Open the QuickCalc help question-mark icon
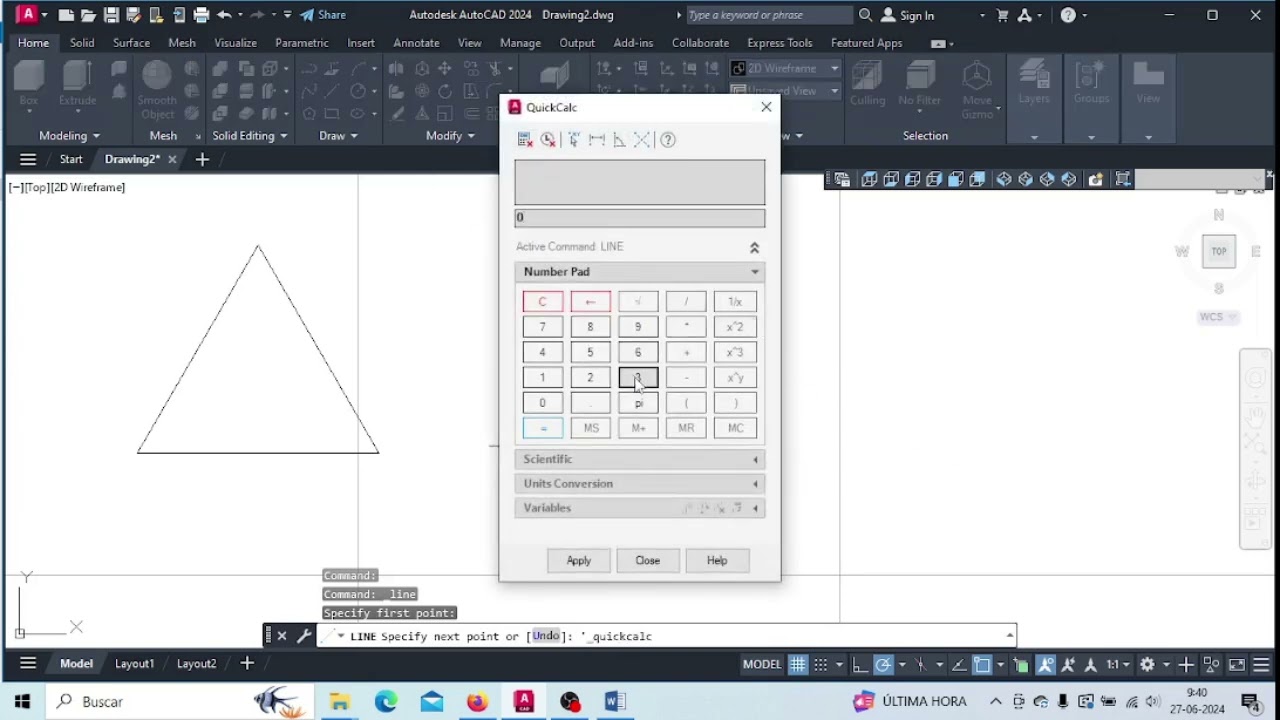 (668, 140)
